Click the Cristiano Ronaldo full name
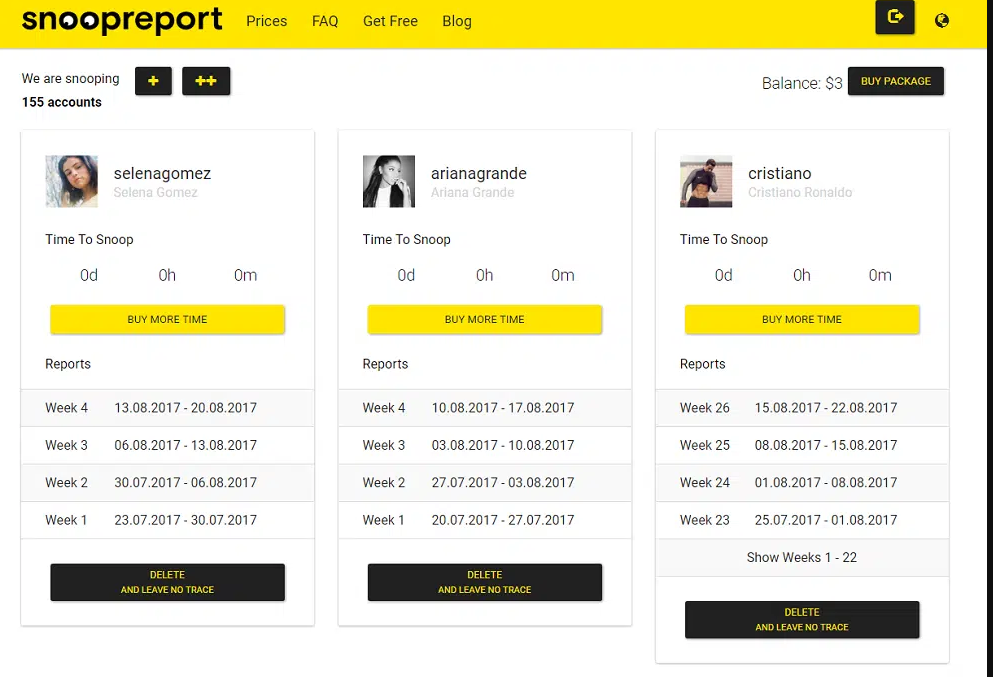Screen dimensions: 993x677 [800, 193]
